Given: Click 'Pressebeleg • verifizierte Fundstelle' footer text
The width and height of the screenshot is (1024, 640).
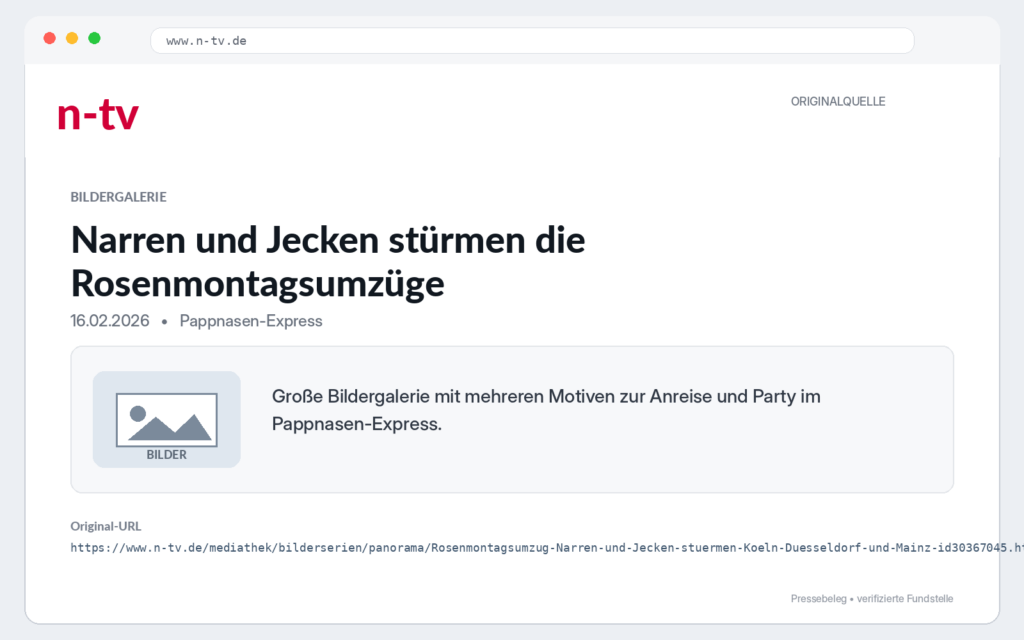Looking at the screenshot, I should pyautogui.click(x=872, y=599).
